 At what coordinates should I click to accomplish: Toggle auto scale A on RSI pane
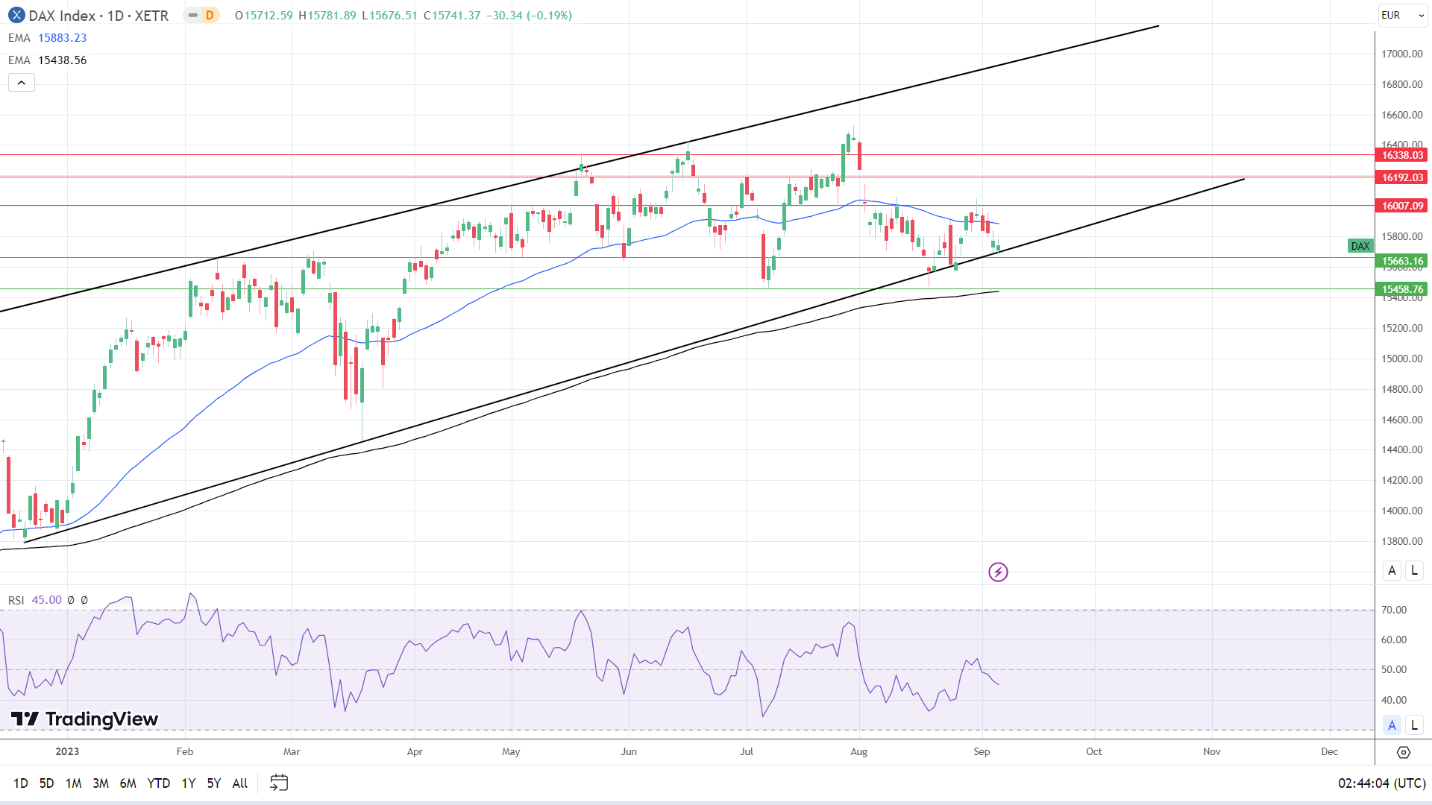(x=1391, y=725)
